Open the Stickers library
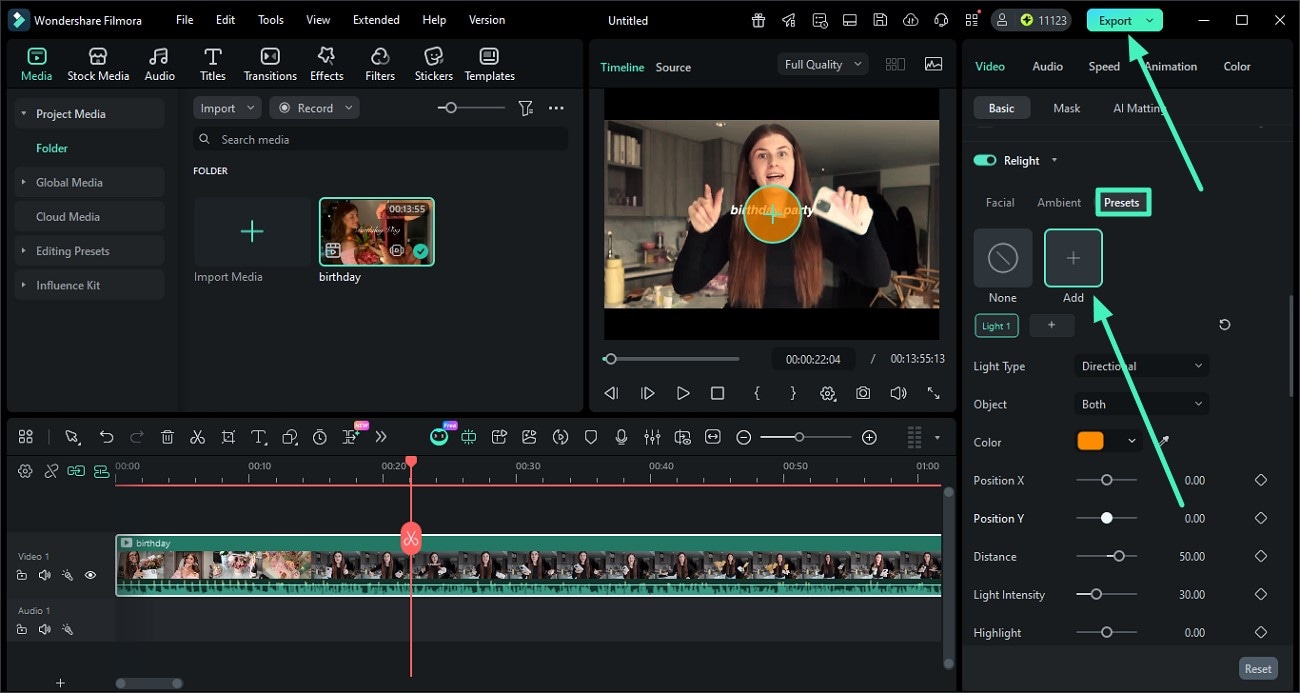 pos(433,62)
